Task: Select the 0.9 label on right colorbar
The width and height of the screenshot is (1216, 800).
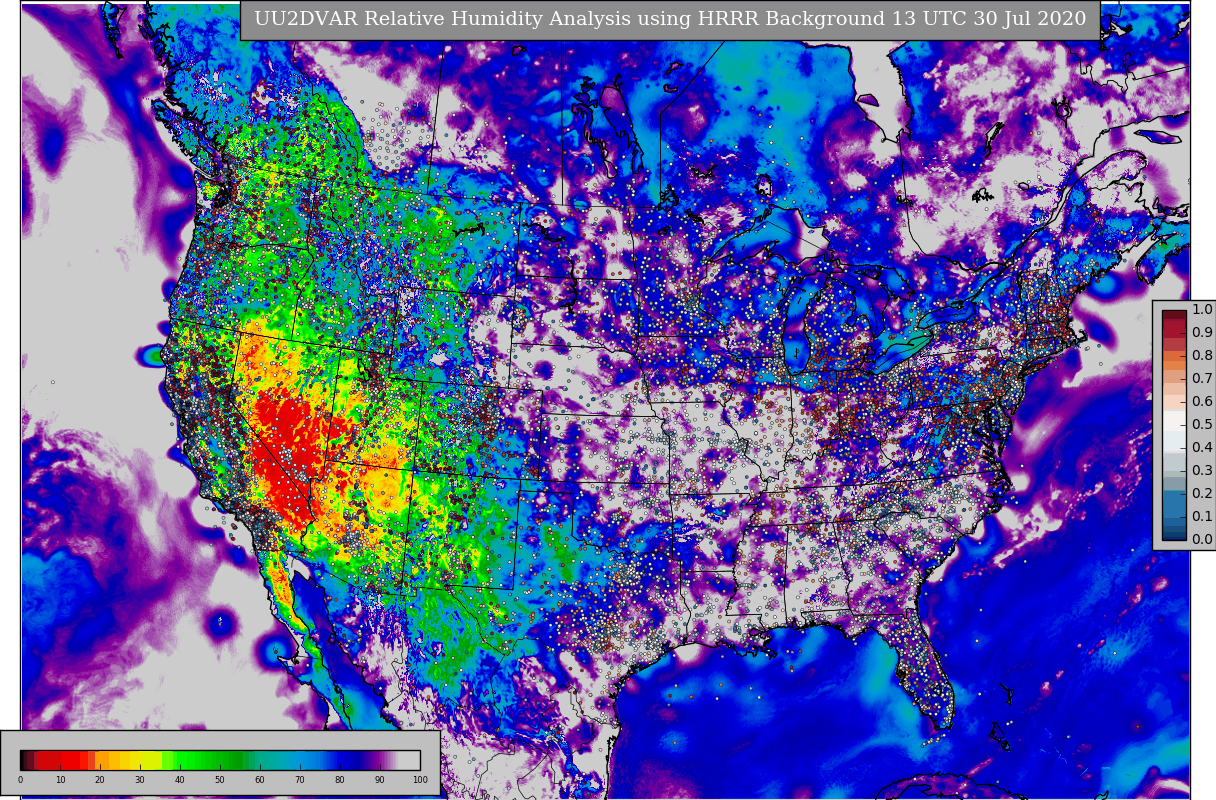Action: point(1202,333)
